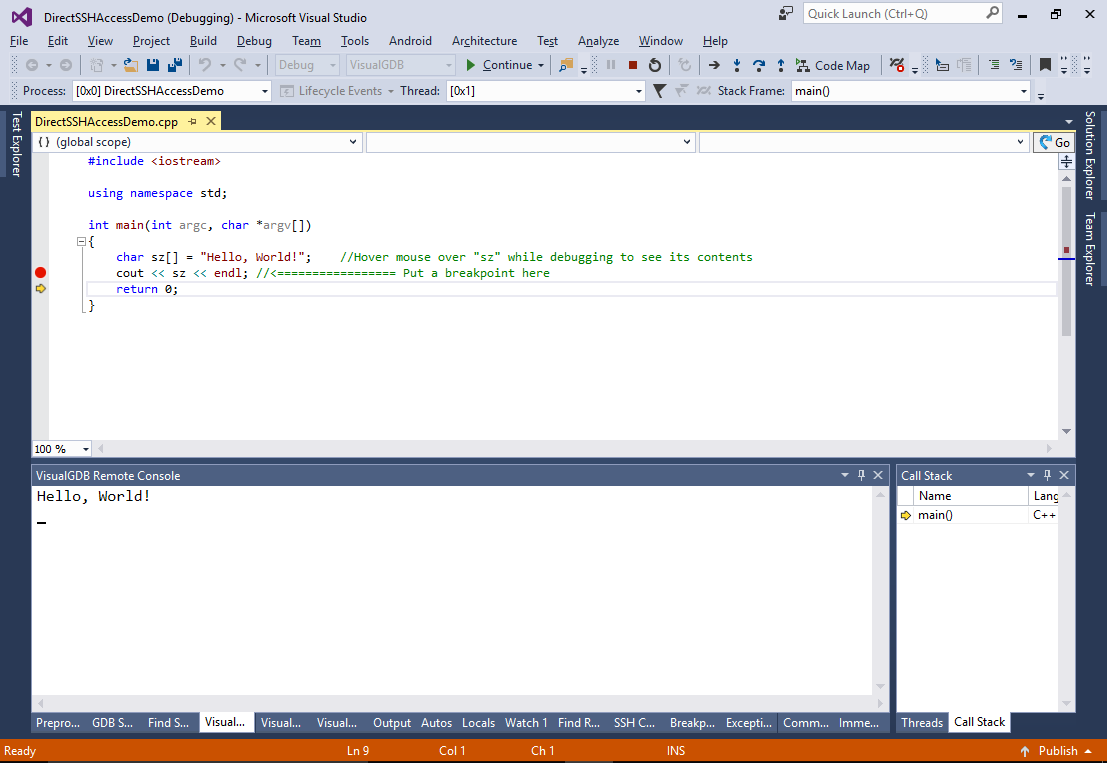The image size is (1107, 763).
Task: Save the current file with floppy icon
Action: coord(152,65)
